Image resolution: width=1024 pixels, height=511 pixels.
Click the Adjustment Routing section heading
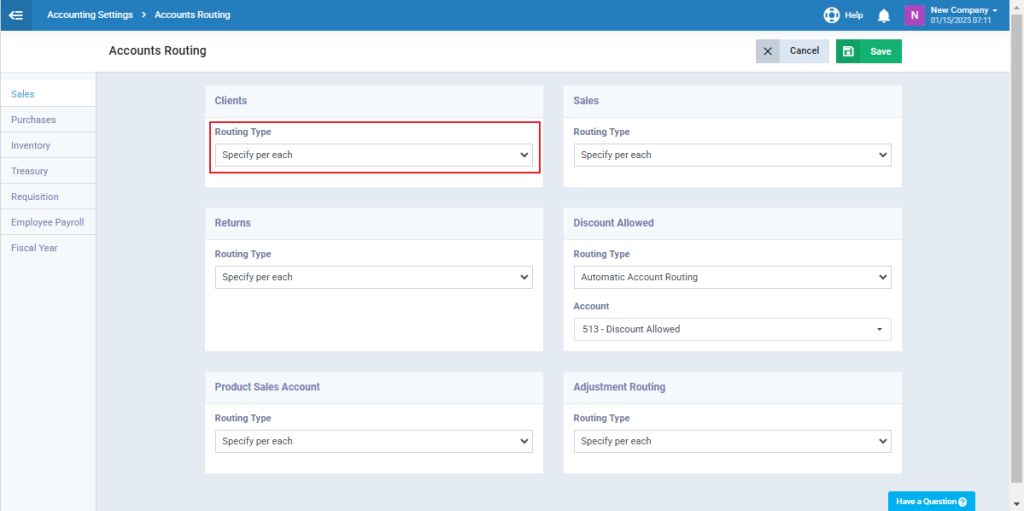[619, 387]
